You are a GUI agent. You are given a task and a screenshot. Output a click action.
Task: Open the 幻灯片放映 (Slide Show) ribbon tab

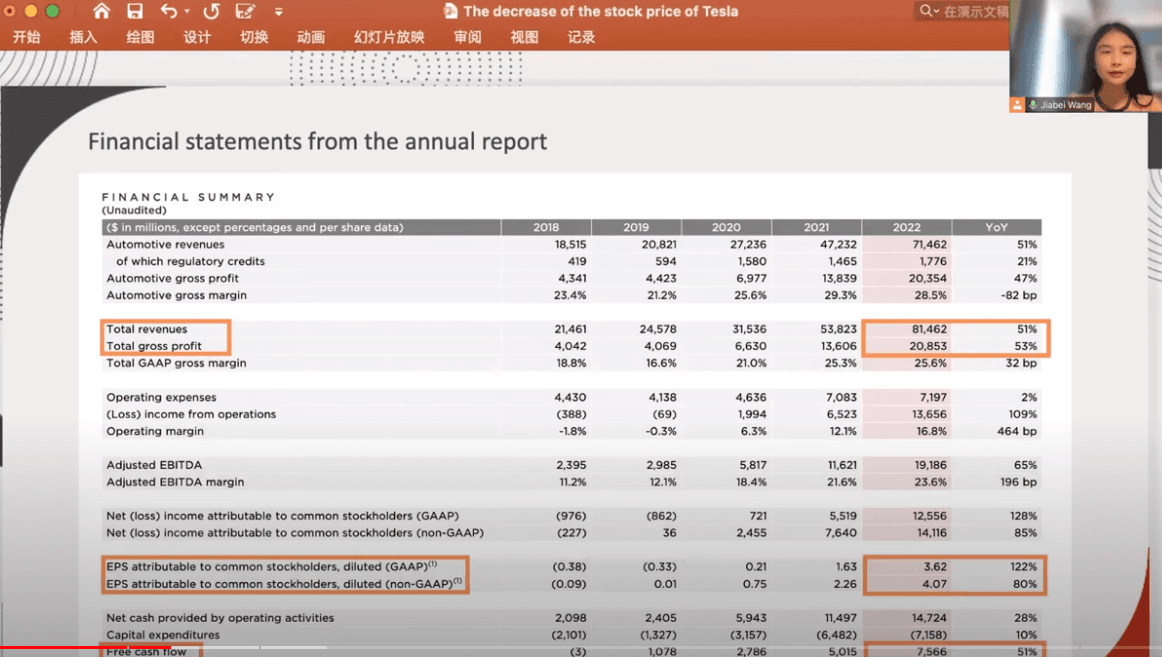[389, 37]
